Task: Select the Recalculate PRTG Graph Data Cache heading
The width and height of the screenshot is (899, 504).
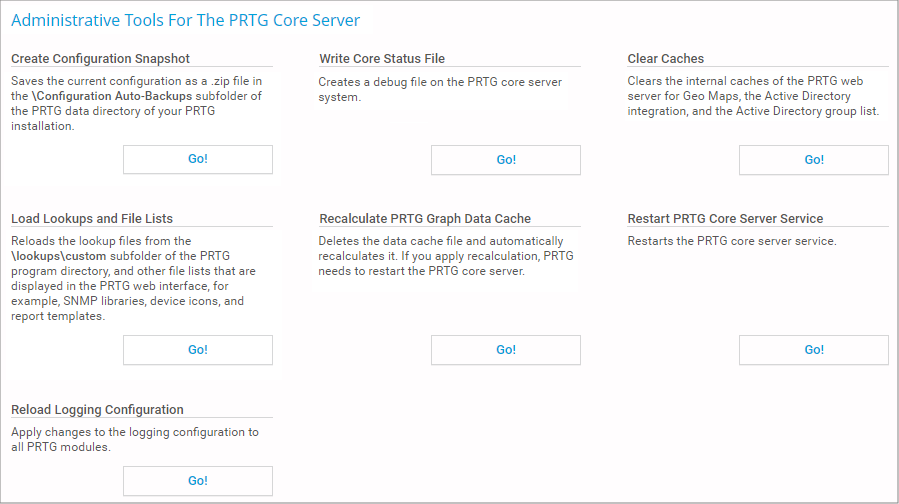Action: (x=425, y=219)
